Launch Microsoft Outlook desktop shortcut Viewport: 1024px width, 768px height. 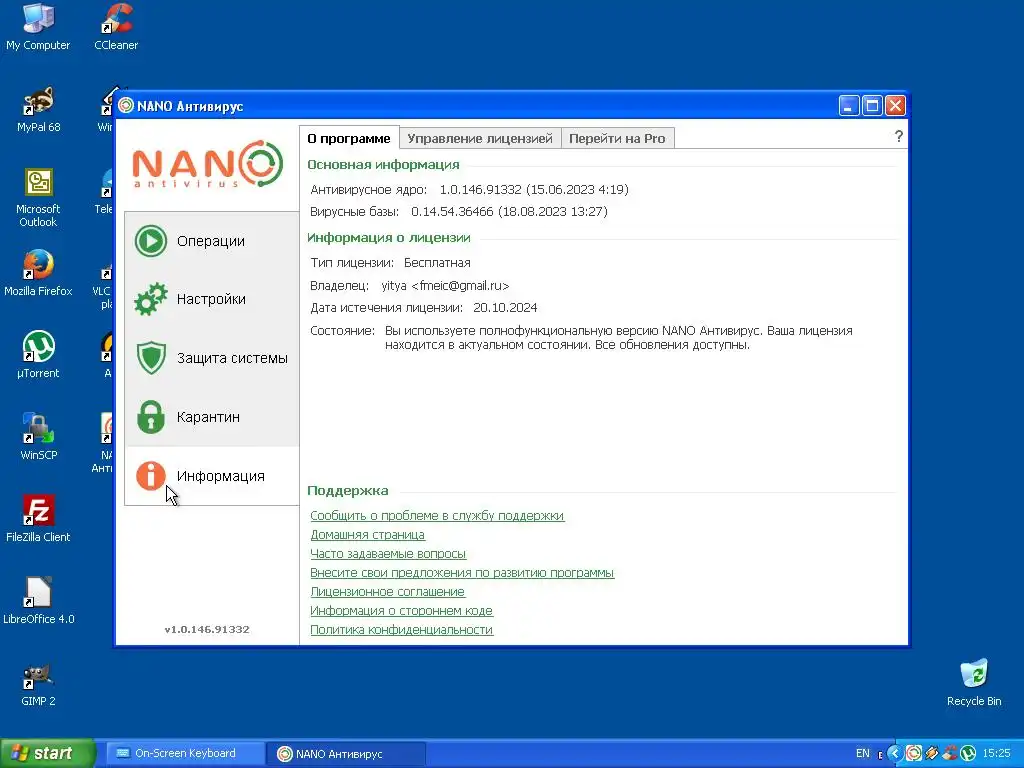click(x=38, y=198)
